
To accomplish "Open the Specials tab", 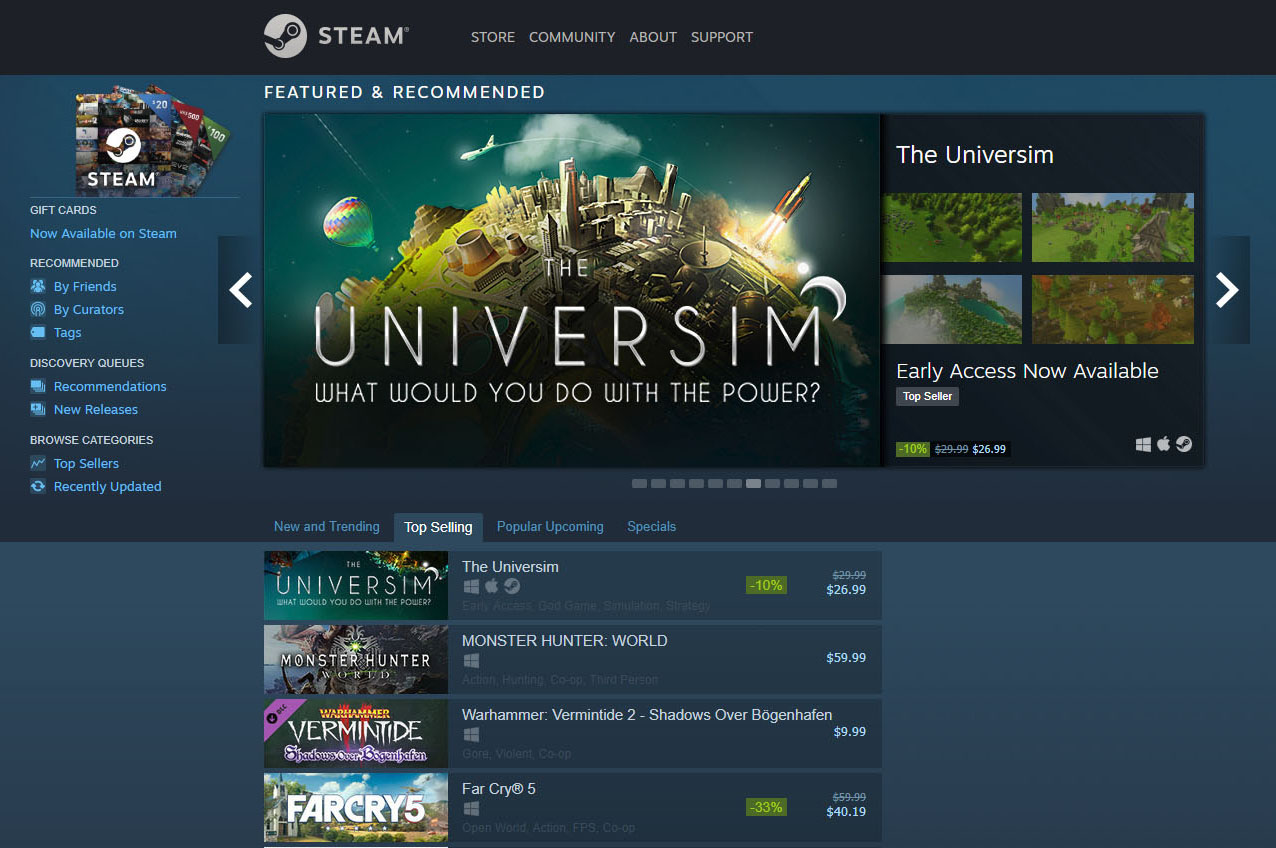I will 652,526.
